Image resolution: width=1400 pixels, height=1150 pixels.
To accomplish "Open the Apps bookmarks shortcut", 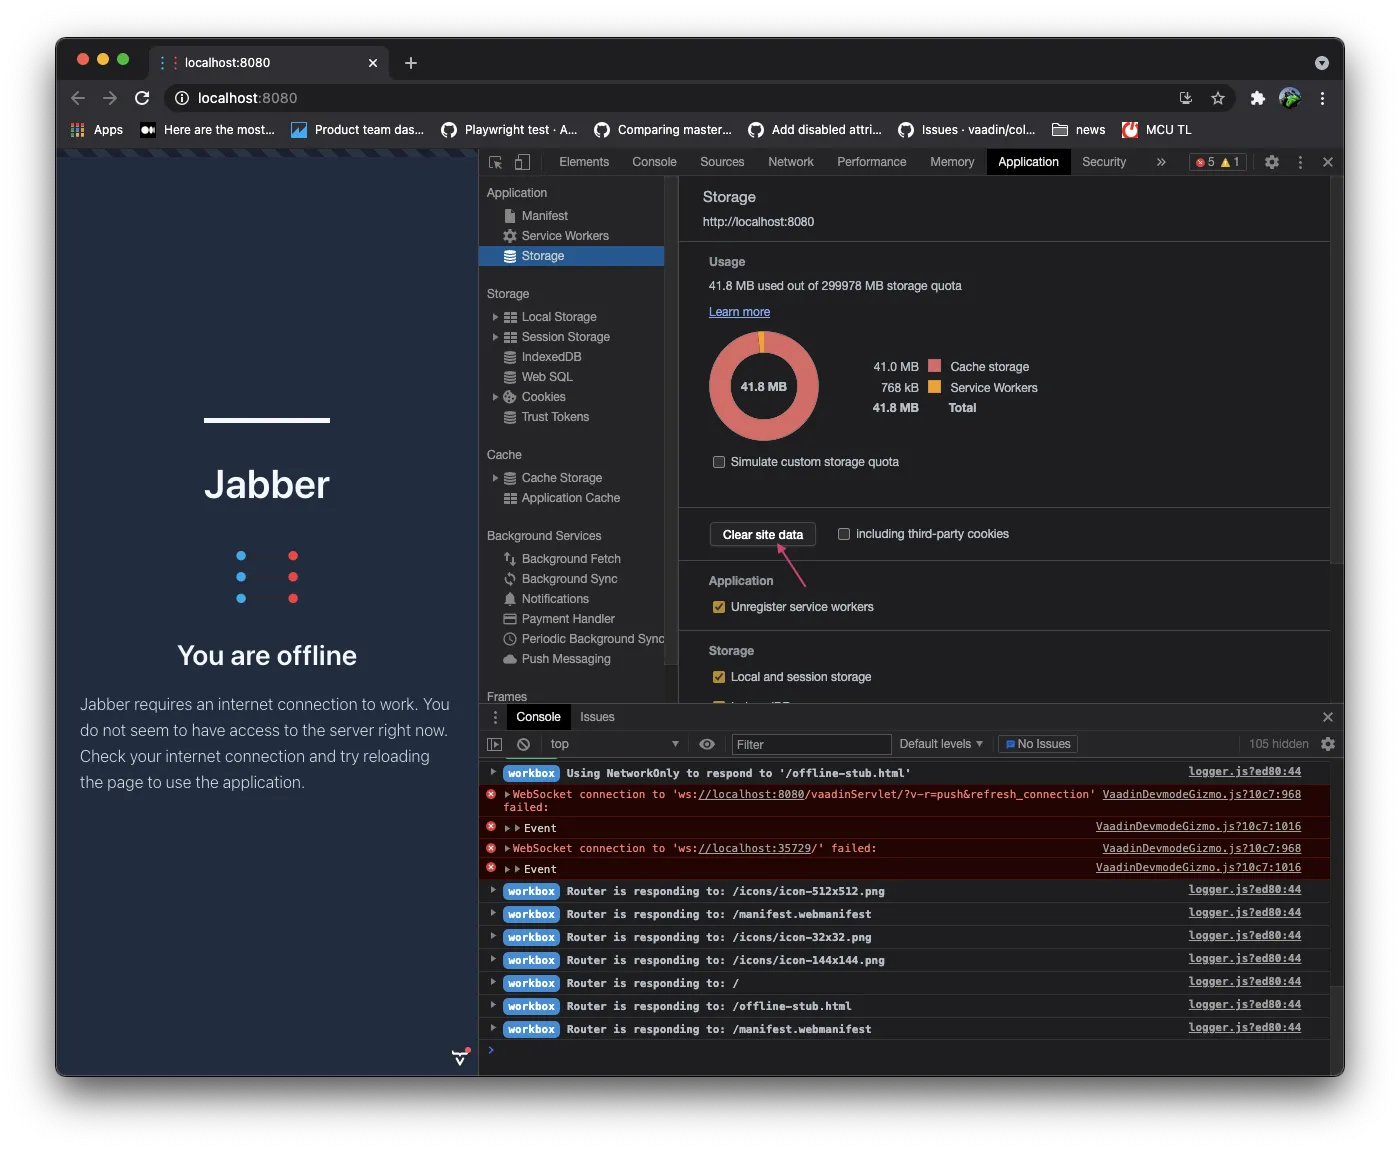I will pyautogui.click(x=97, y=130).
